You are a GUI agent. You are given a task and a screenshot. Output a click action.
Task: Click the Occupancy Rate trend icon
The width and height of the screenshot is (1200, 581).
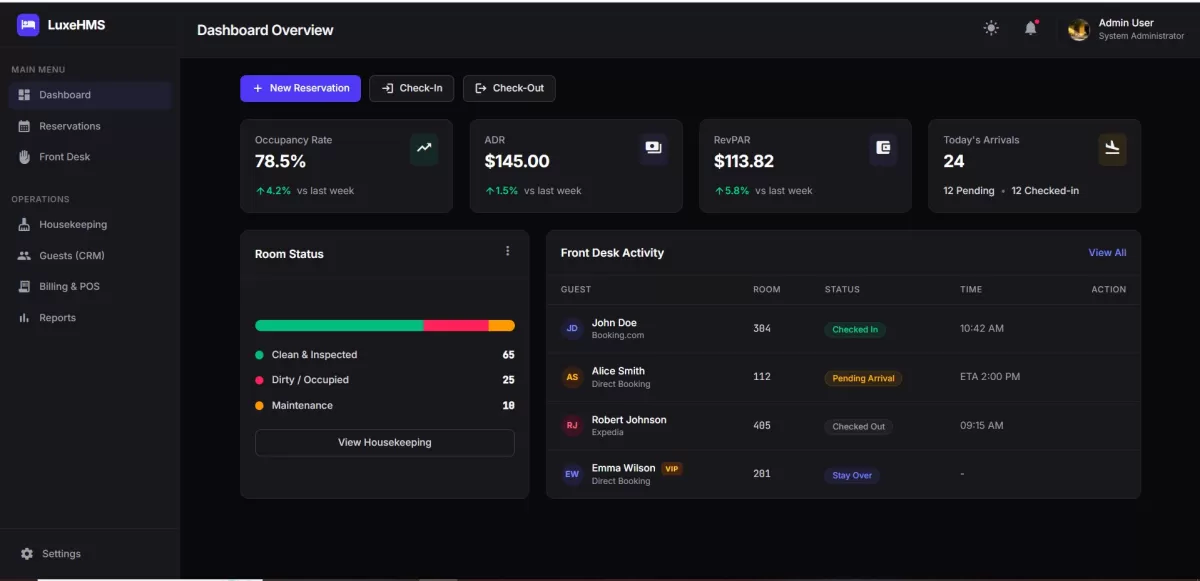click(424, 148)
